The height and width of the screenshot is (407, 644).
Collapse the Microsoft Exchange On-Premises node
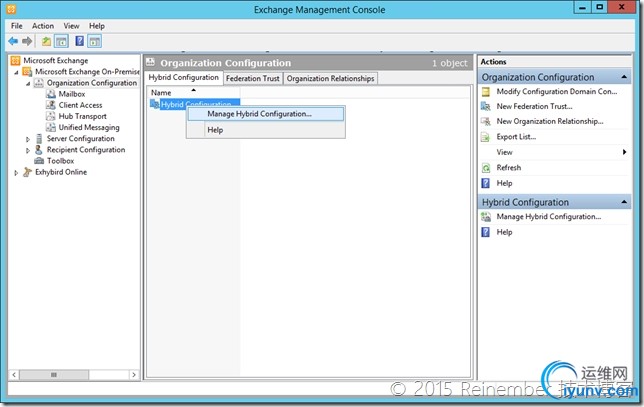click(x=16, y=72)
